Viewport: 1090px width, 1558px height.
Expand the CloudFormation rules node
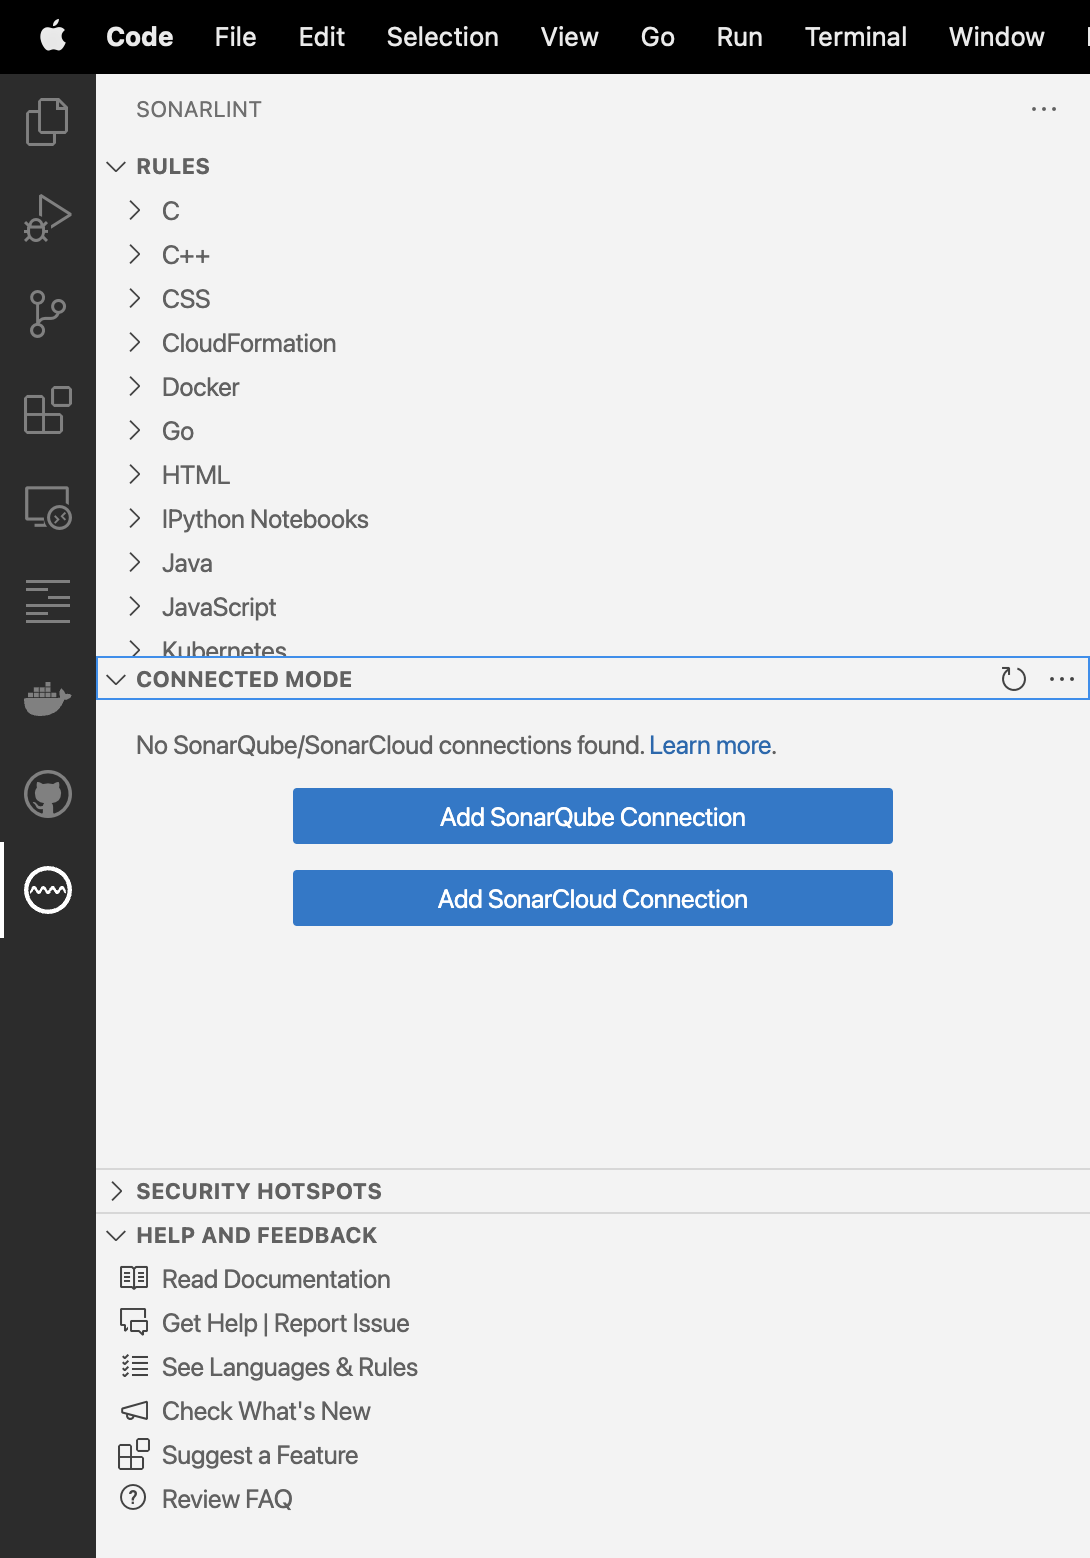[x=135, y=342]
